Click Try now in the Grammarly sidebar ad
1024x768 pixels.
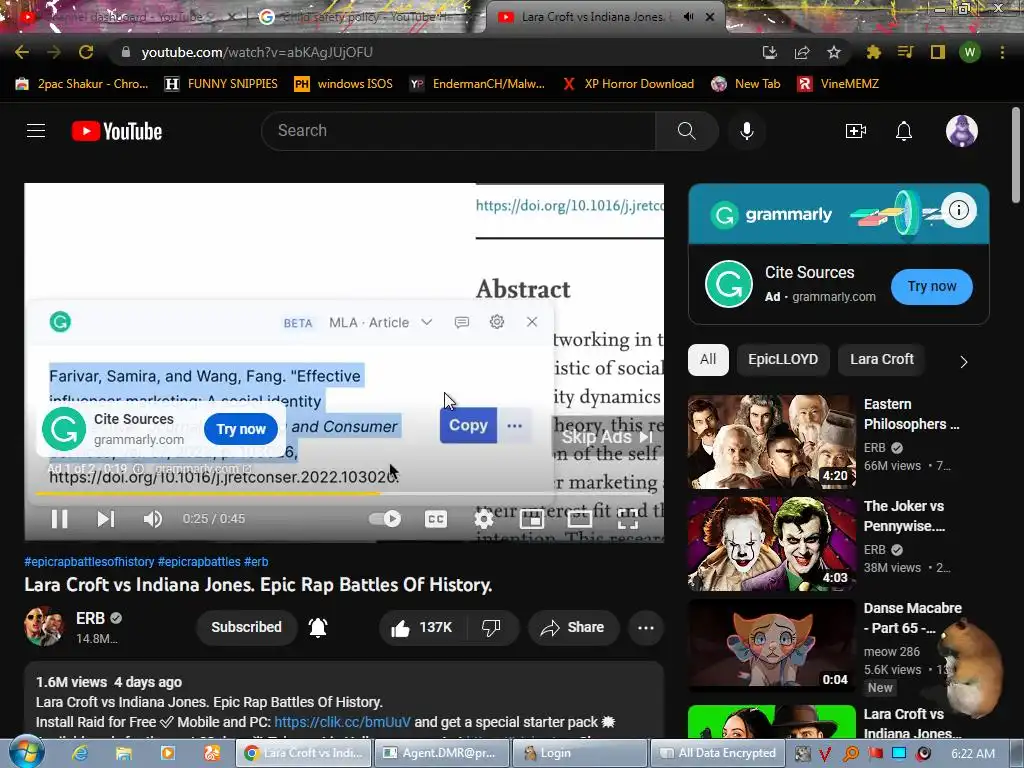pos(932,287)
